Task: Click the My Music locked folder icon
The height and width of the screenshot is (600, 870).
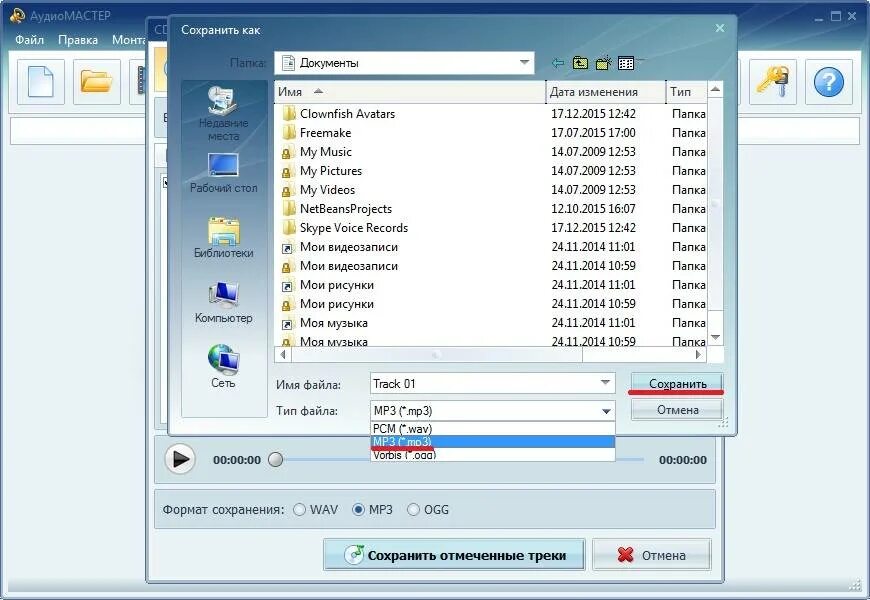Action: (x=287, y=152)
